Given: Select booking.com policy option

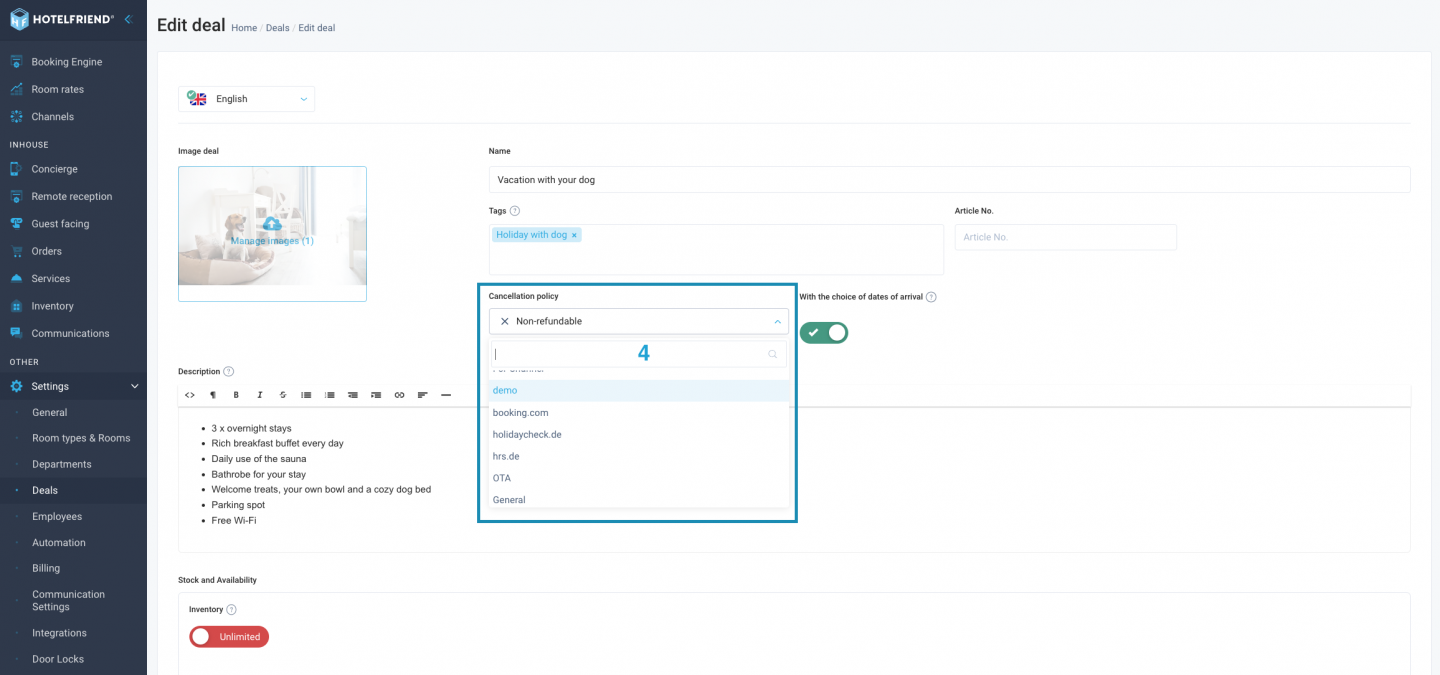Looking at the screenshot, I should (x=639, y=412).
